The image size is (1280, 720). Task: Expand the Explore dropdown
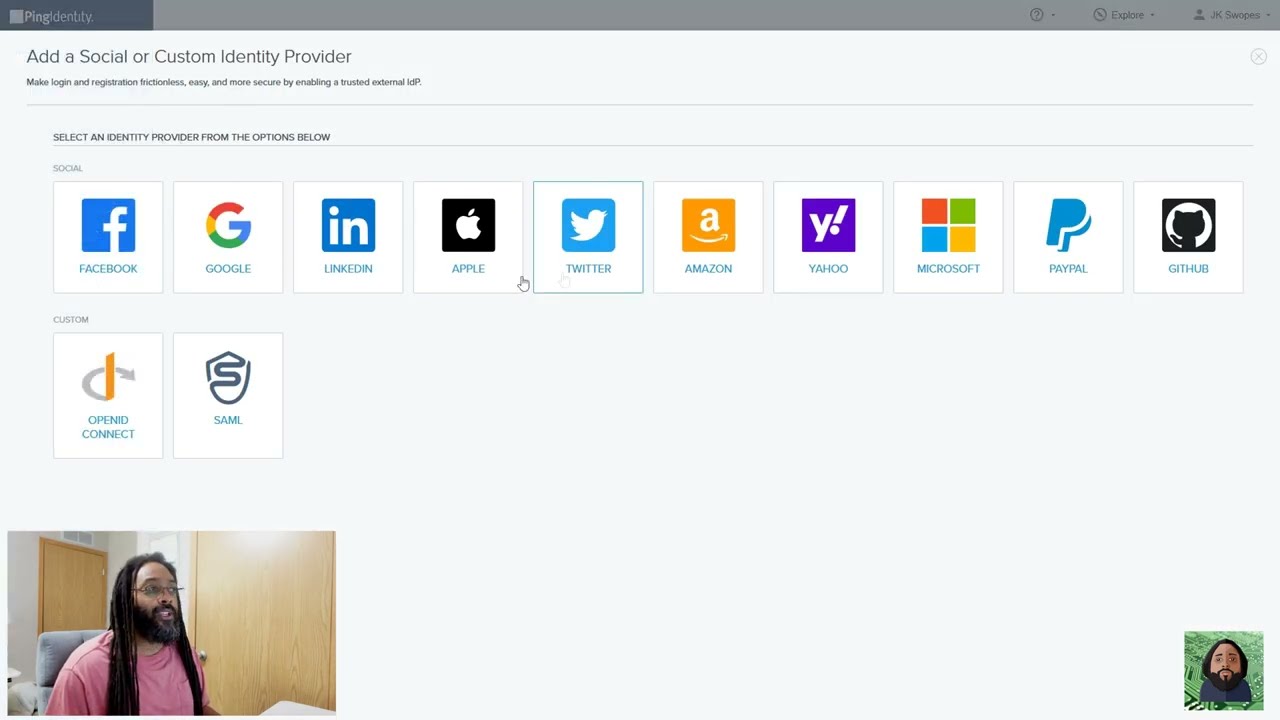click(x=1124, y=15)
